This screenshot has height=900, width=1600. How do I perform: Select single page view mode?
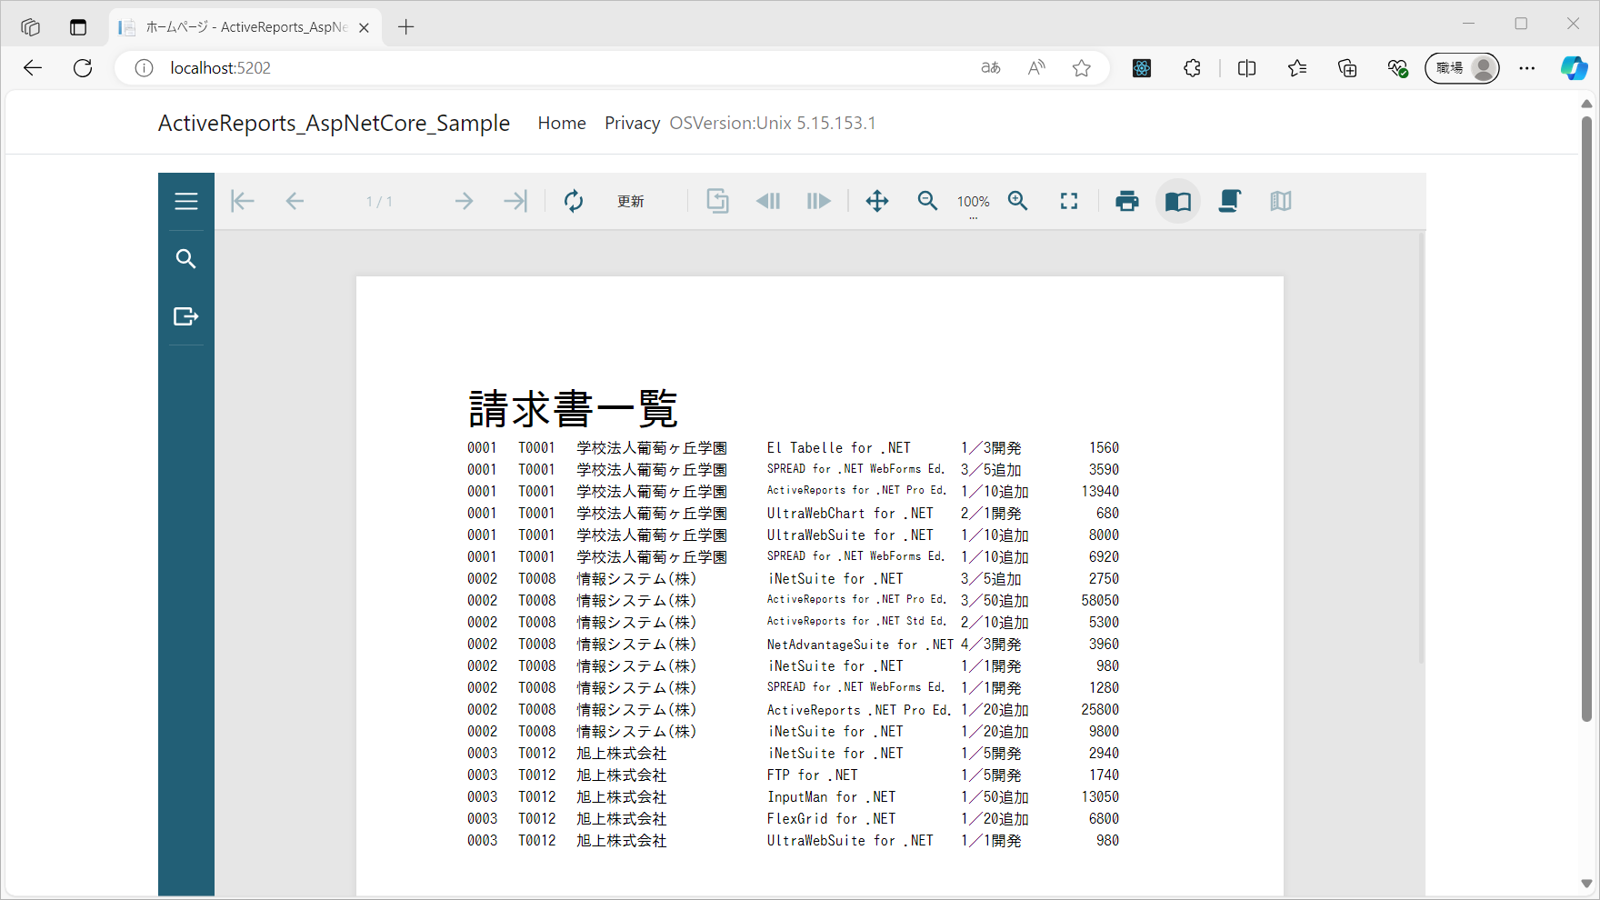pos(1178,201)
